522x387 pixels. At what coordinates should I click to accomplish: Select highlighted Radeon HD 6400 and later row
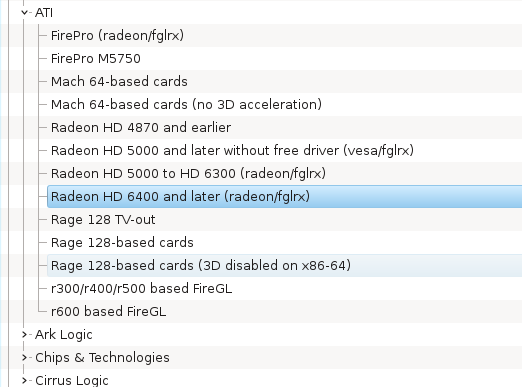285,197
